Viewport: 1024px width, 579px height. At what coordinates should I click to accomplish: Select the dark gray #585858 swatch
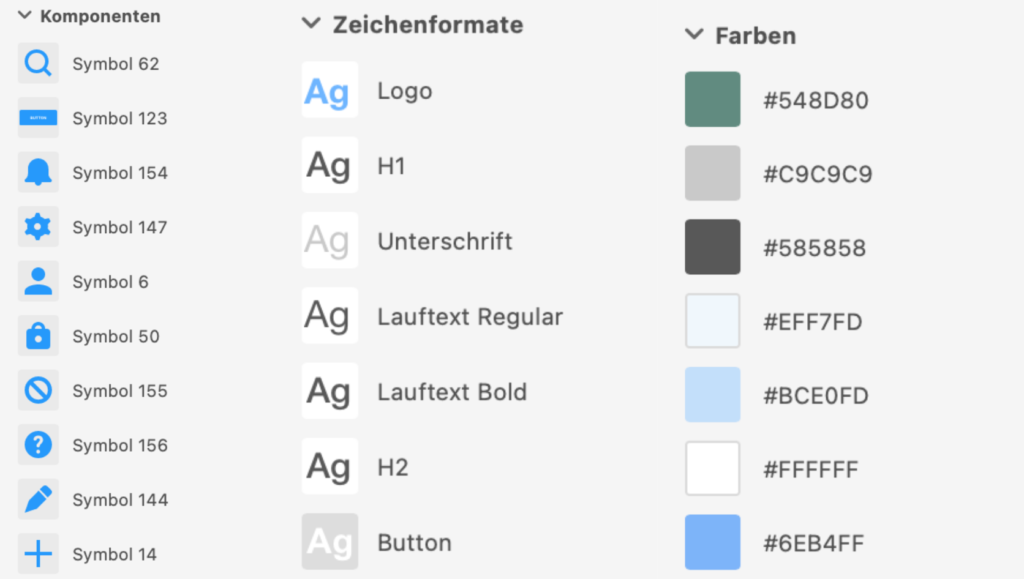(712, 247)
